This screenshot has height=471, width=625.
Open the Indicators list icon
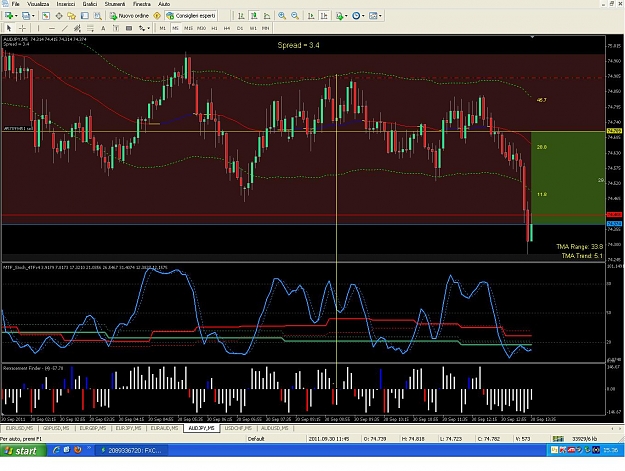click(x=339, y=16)
